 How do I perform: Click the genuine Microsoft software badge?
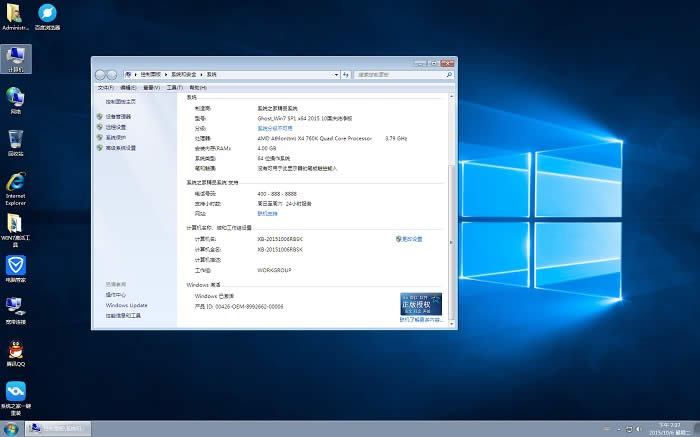tap(420, 303)
